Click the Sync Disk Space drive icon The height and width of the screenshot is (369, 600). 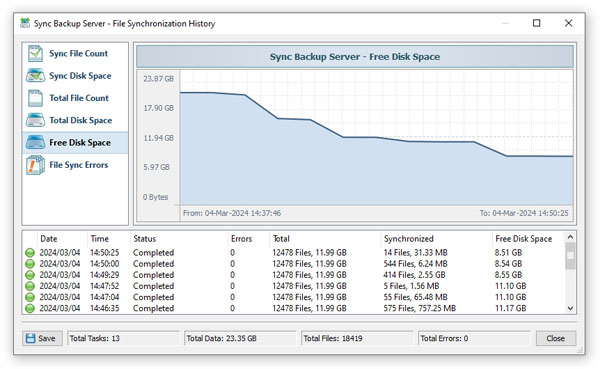[35, 76]
